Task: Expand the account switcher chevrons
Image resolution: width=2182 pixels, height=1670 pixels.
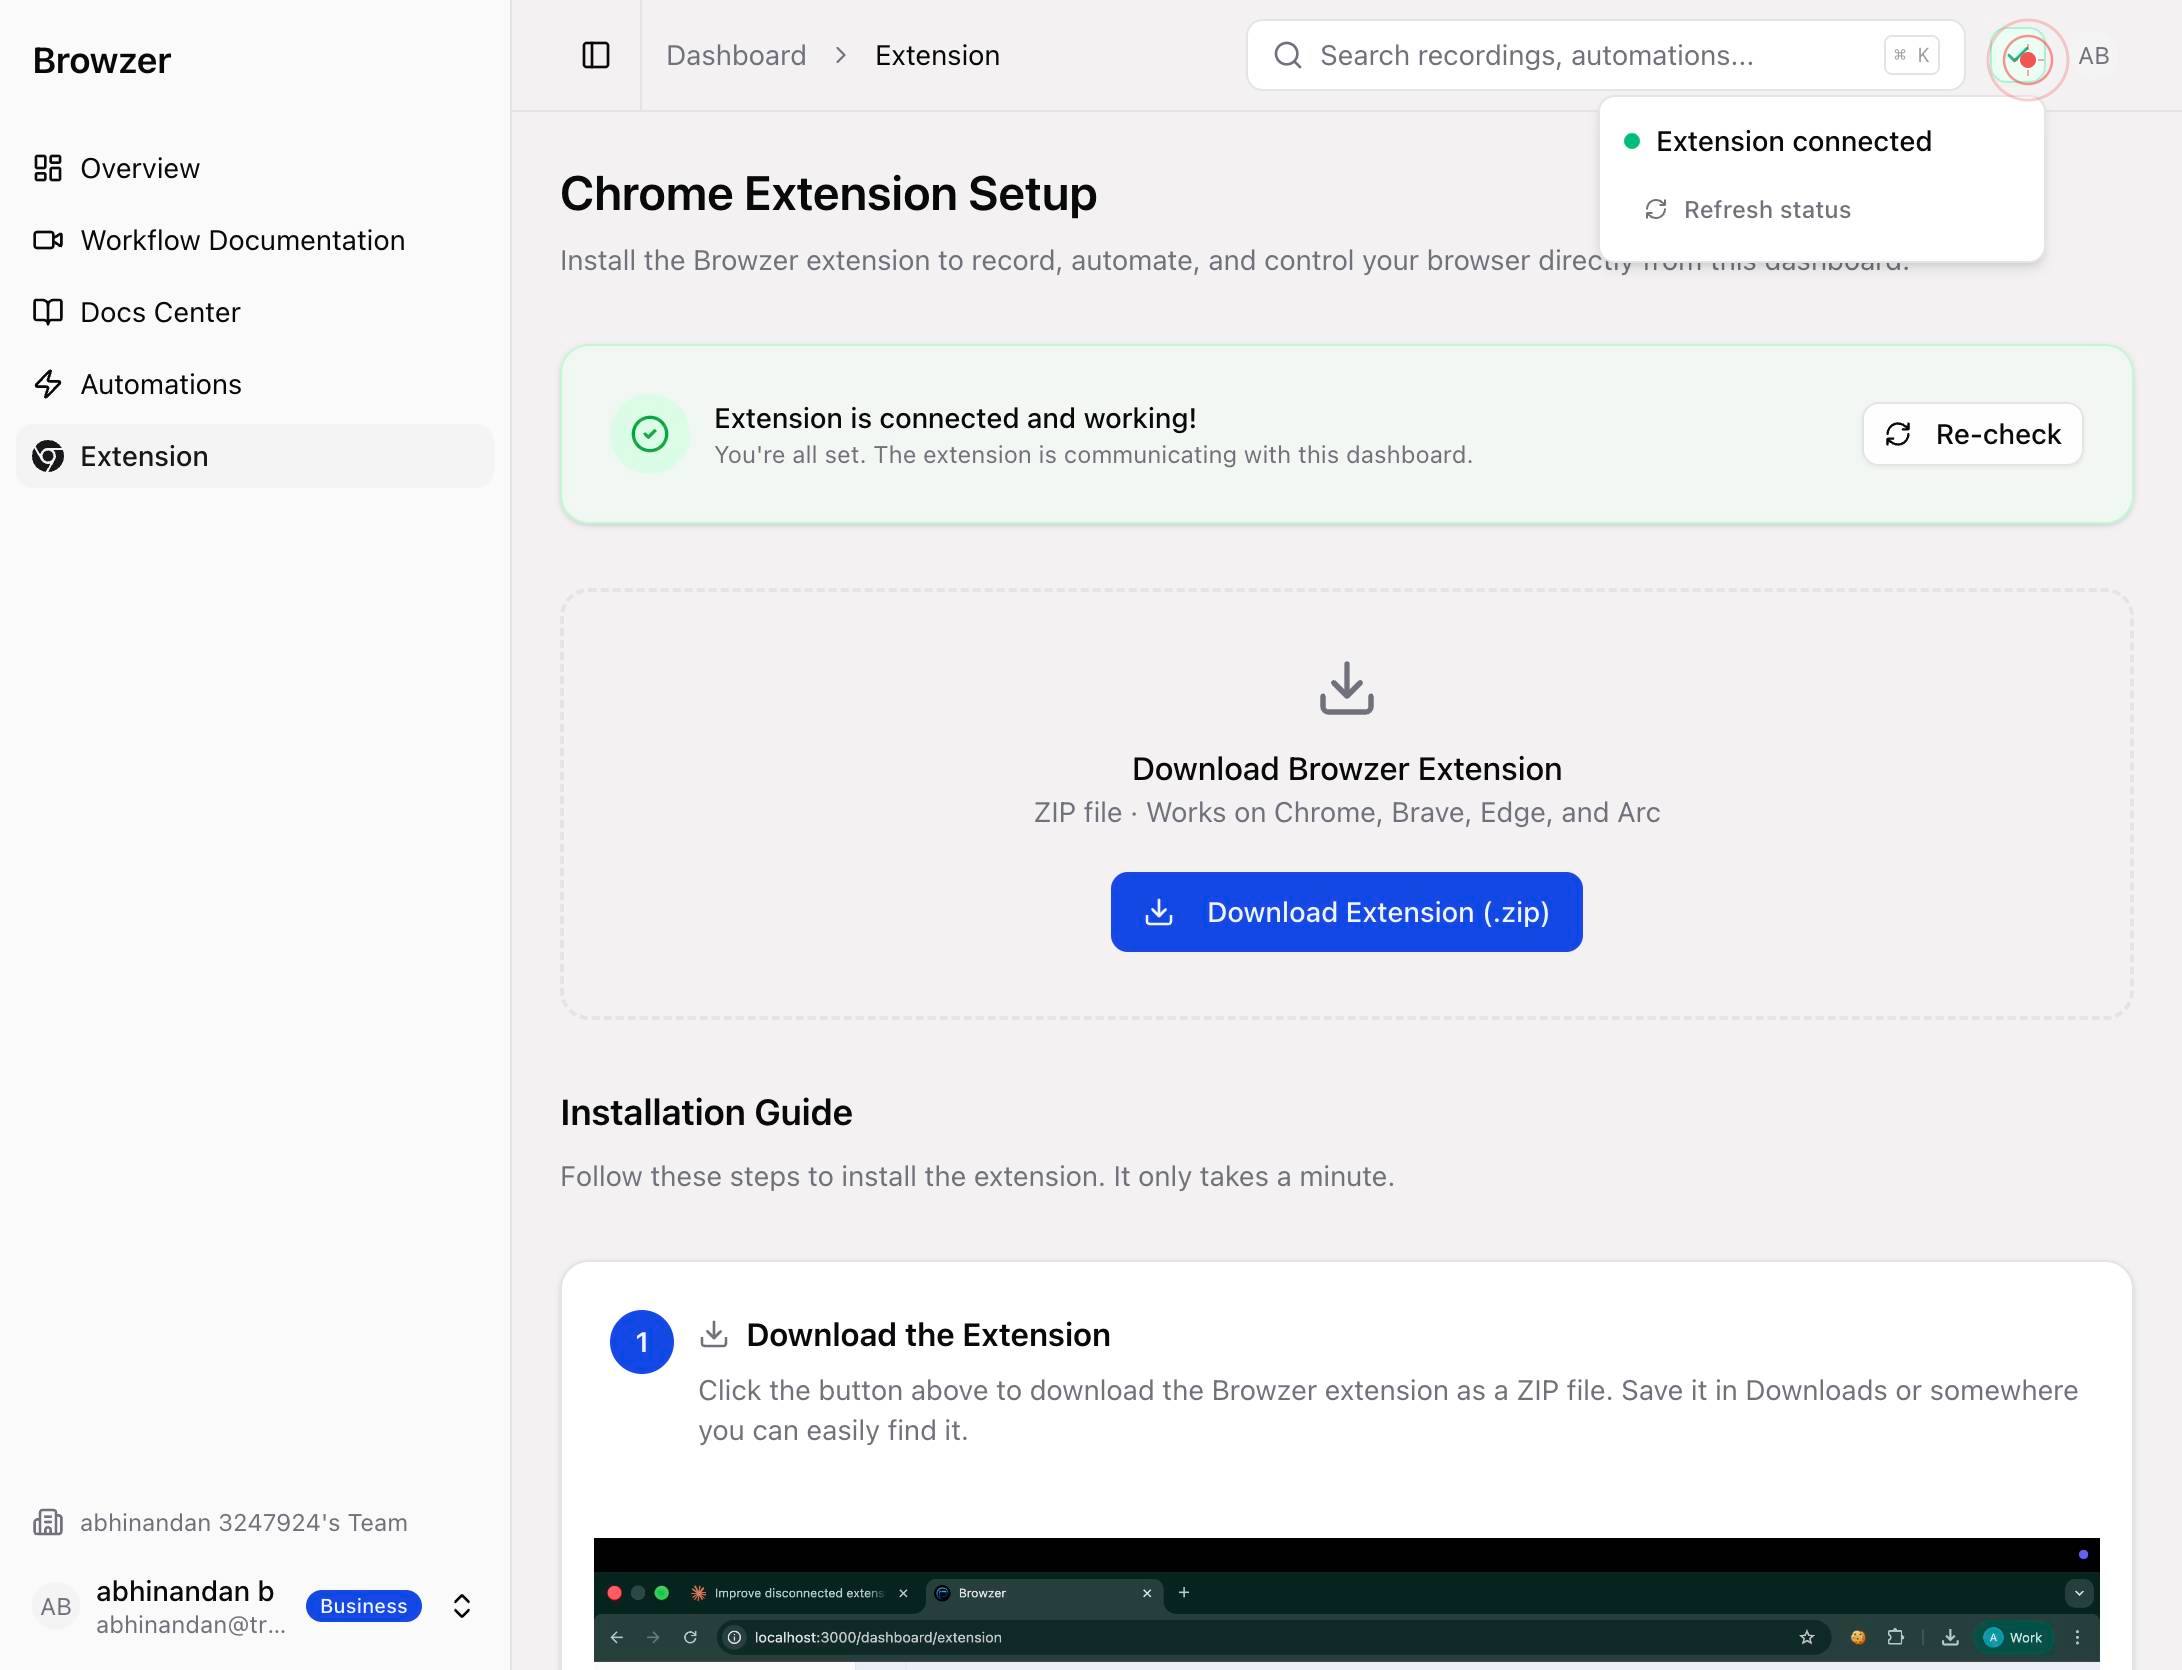Action: 462,1606
